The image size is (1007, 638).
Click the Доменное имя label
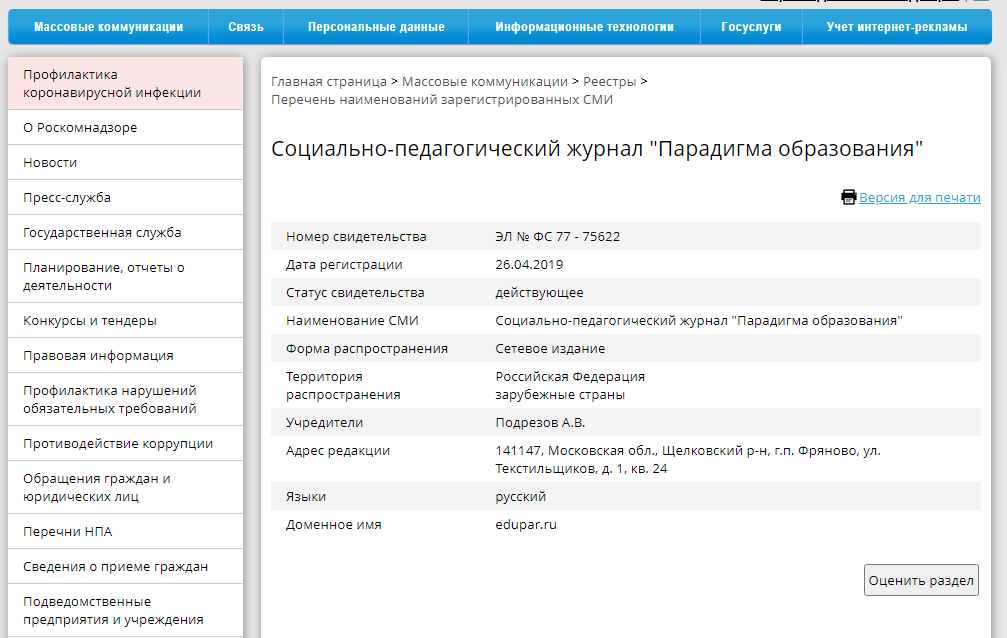click(334, 524)
